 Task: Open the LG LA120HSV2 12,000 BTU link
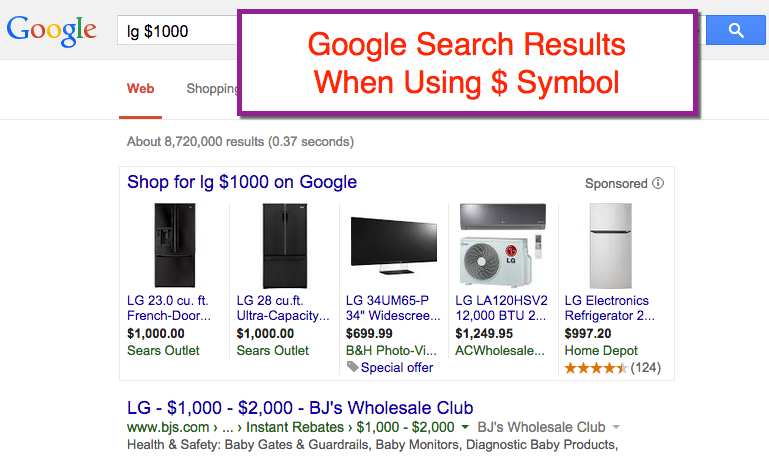point(502,308)
